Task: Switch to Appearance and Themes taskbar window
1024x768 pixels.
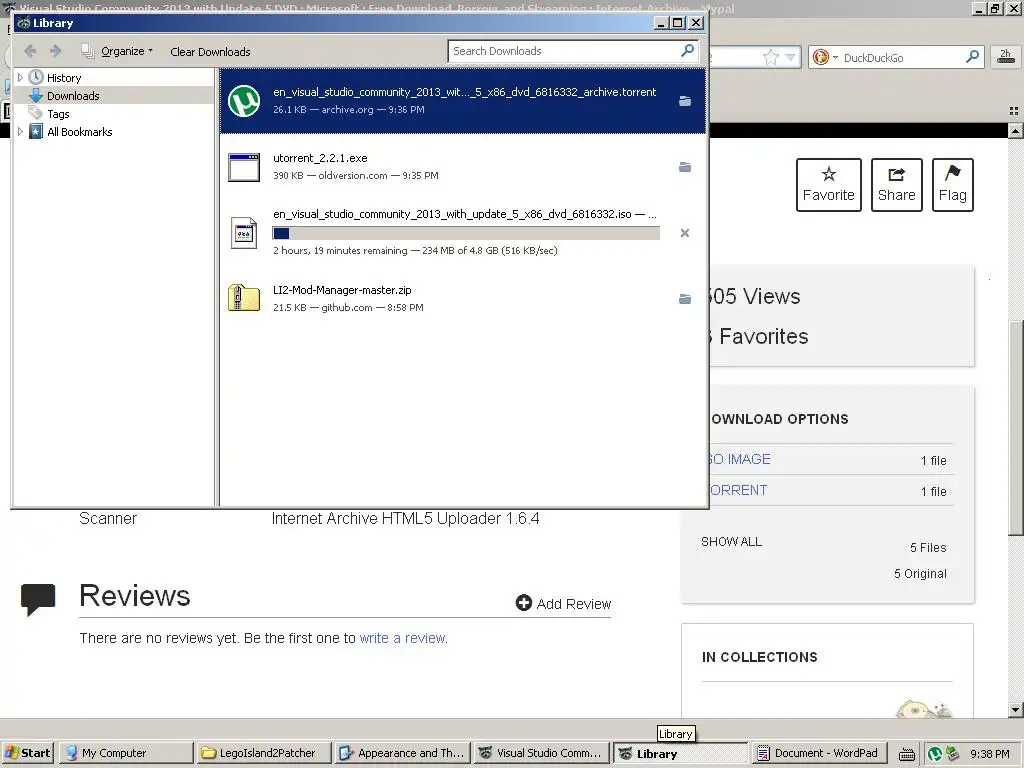Action: tap(402, 753)
